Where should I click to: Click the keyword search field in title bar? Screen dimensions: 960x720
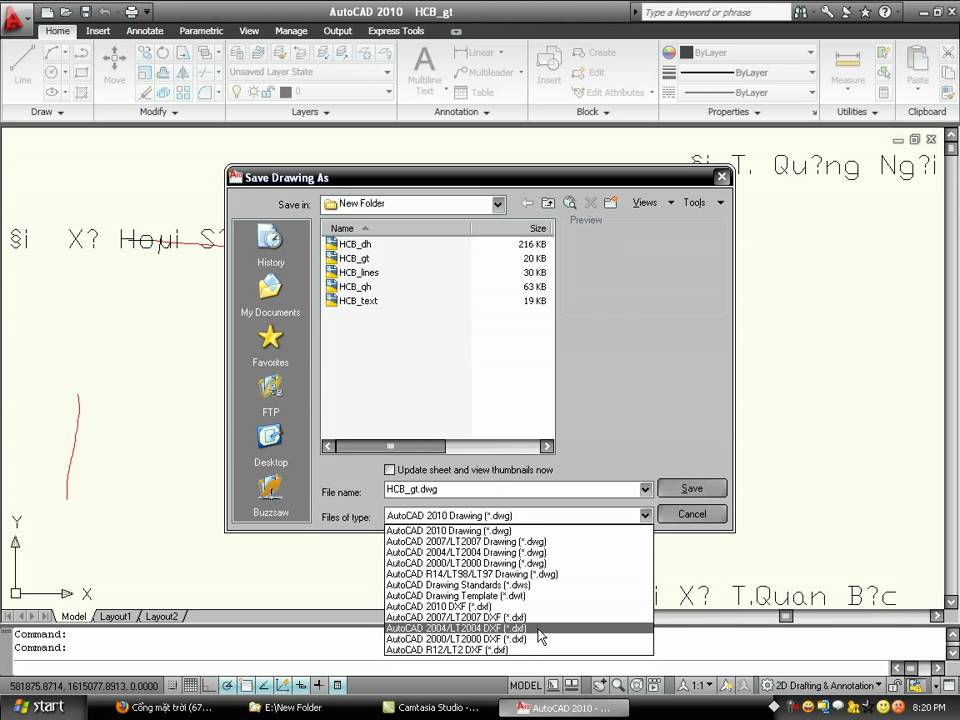pyautogui.click(x=715, y=12)
